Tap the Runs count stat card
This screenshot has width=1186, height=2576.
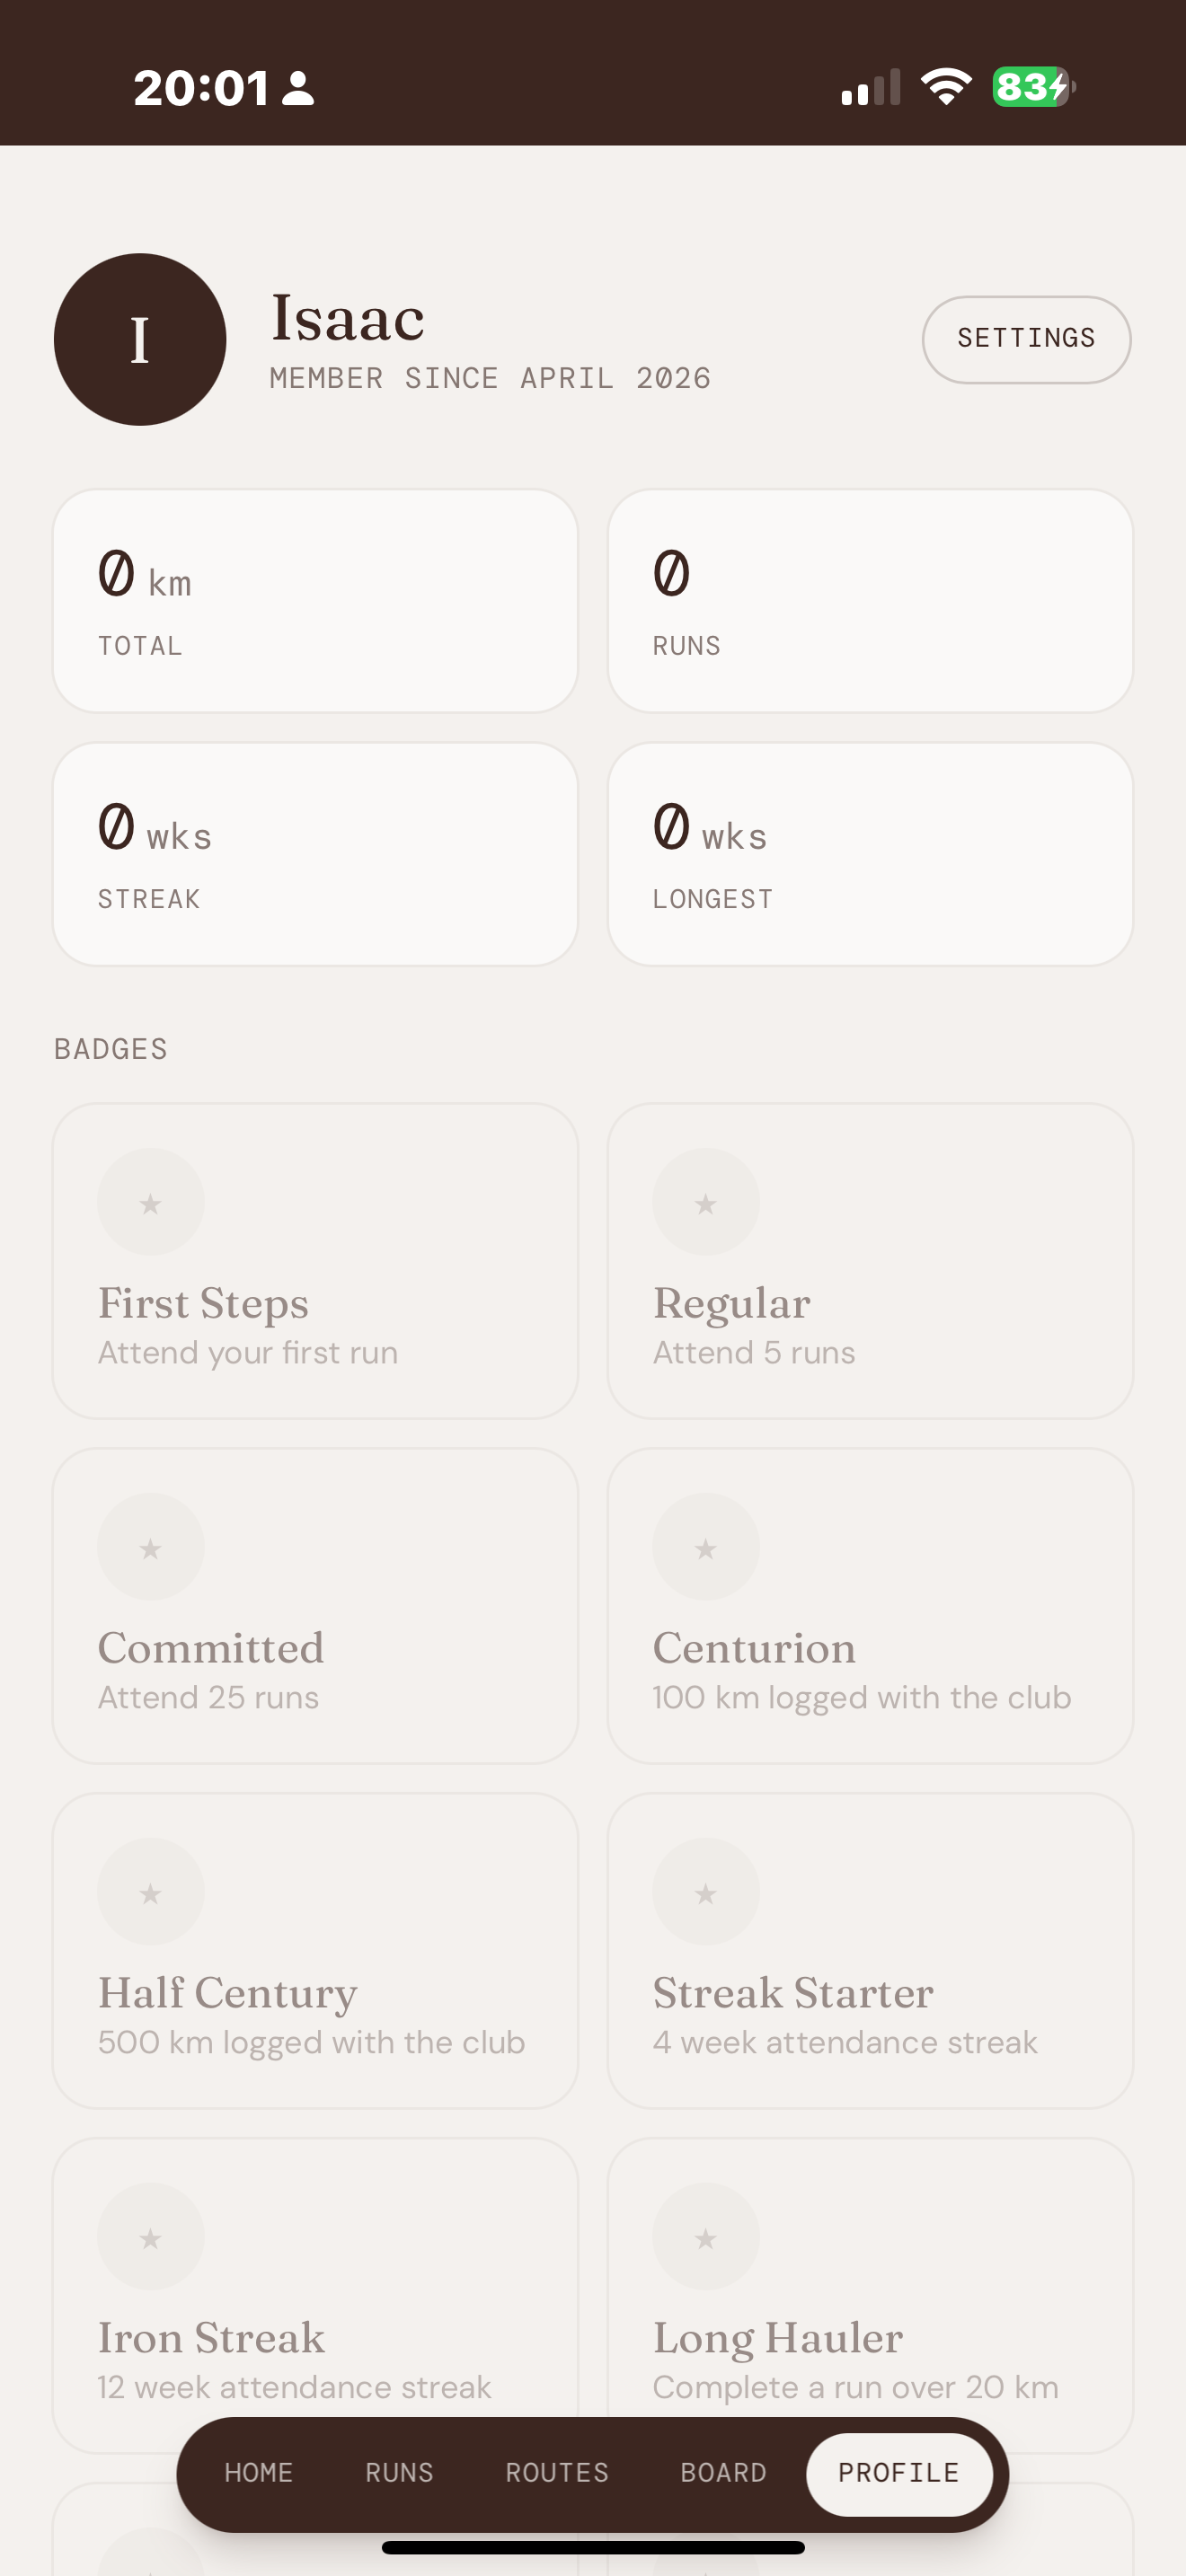pos(870,601)
